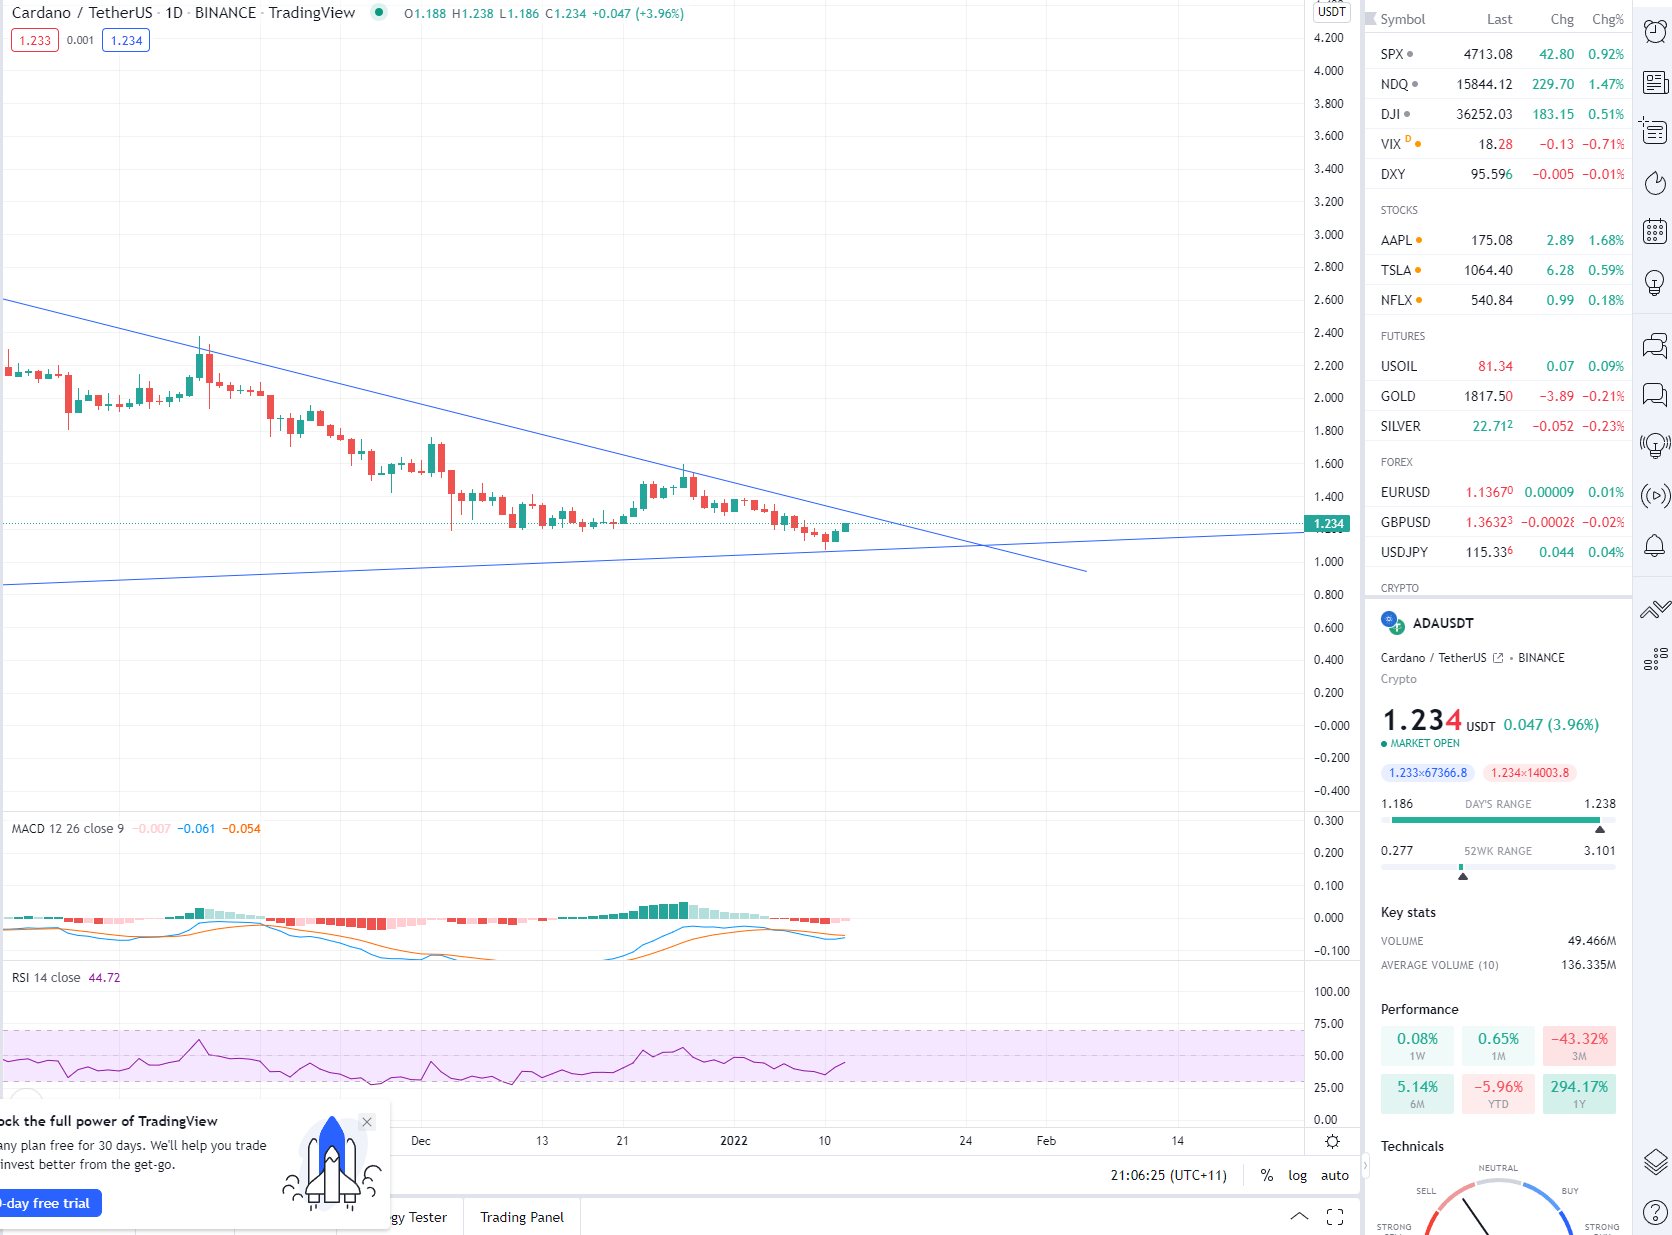Toggle log scale mode
Viewport: 1672px width, 1235px height.
tap(1297, 1175)
